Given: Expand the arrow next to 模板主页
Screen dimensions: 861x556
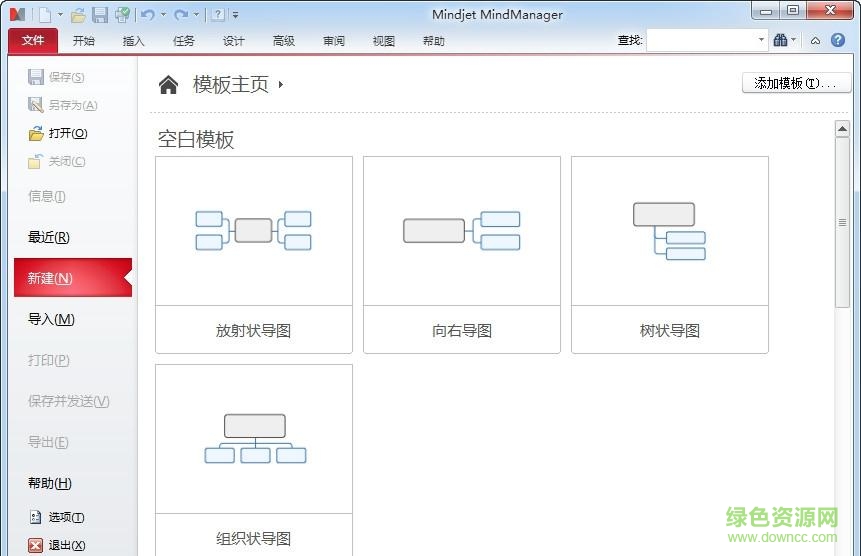Looking at the screenshot, I should coord(281,85).
